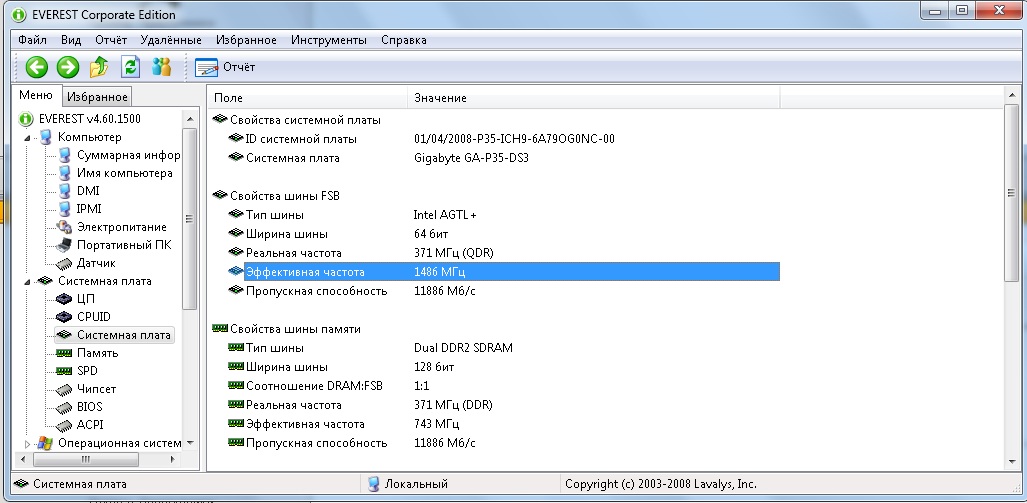The height and width of the screenshot is (503, 1027).
Task: Click the Значение column header
Action: [x=440, y=98]
